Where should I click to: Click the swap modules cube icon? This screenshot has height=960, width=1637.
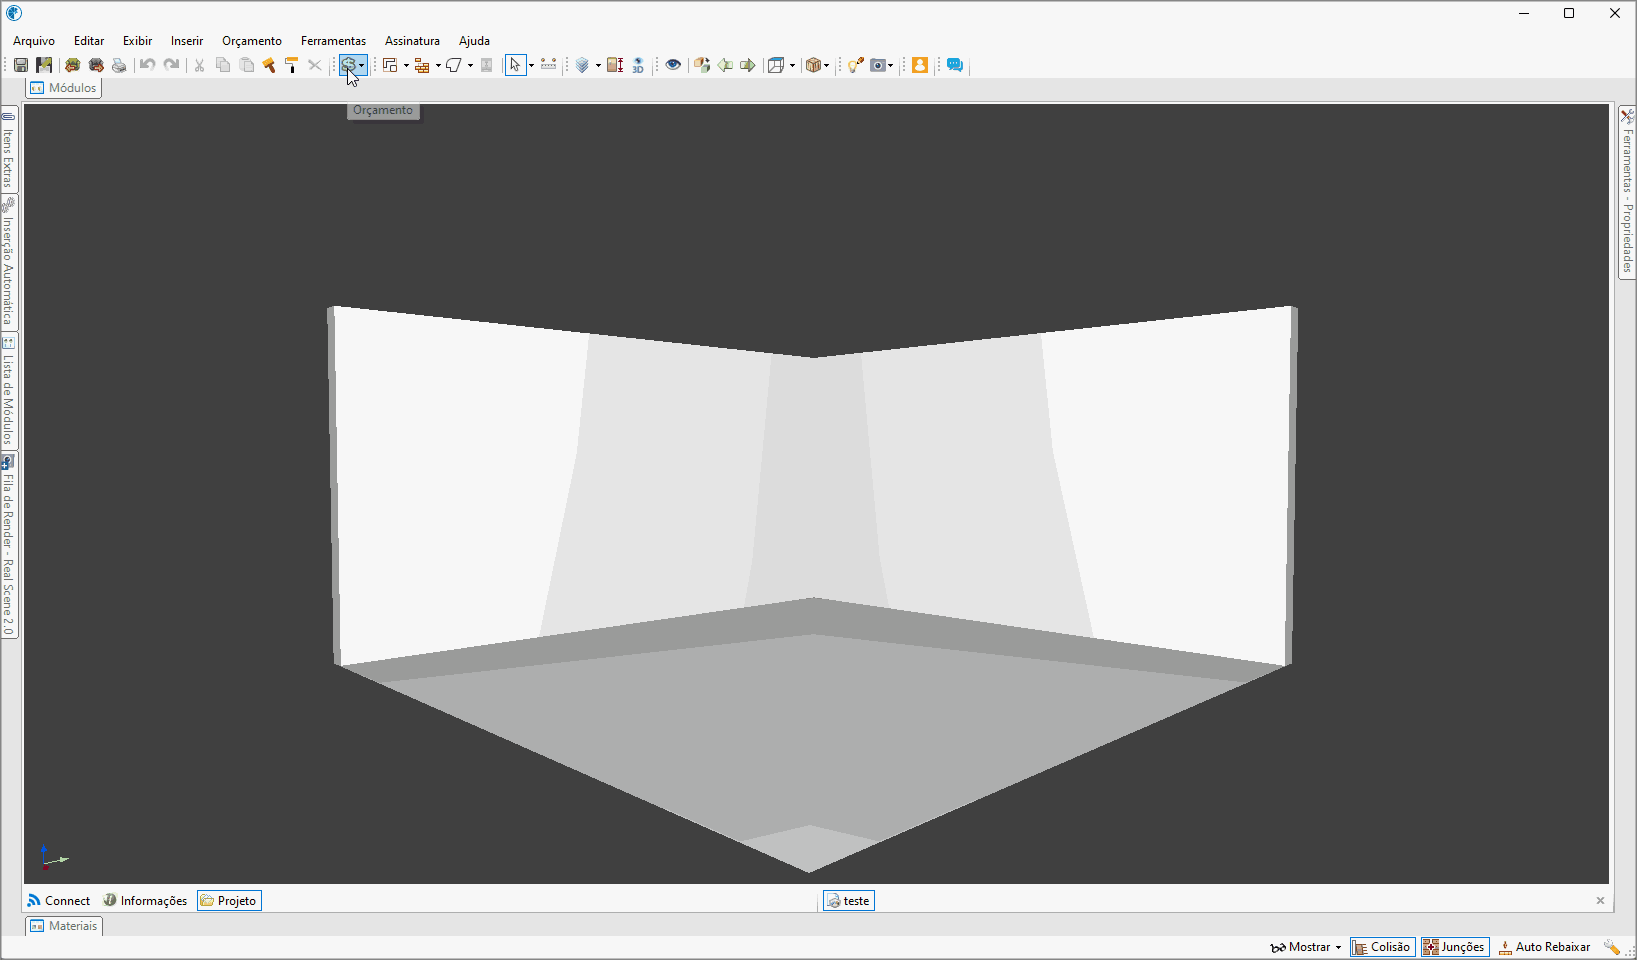pyautogui.click(x=702, y=65)
